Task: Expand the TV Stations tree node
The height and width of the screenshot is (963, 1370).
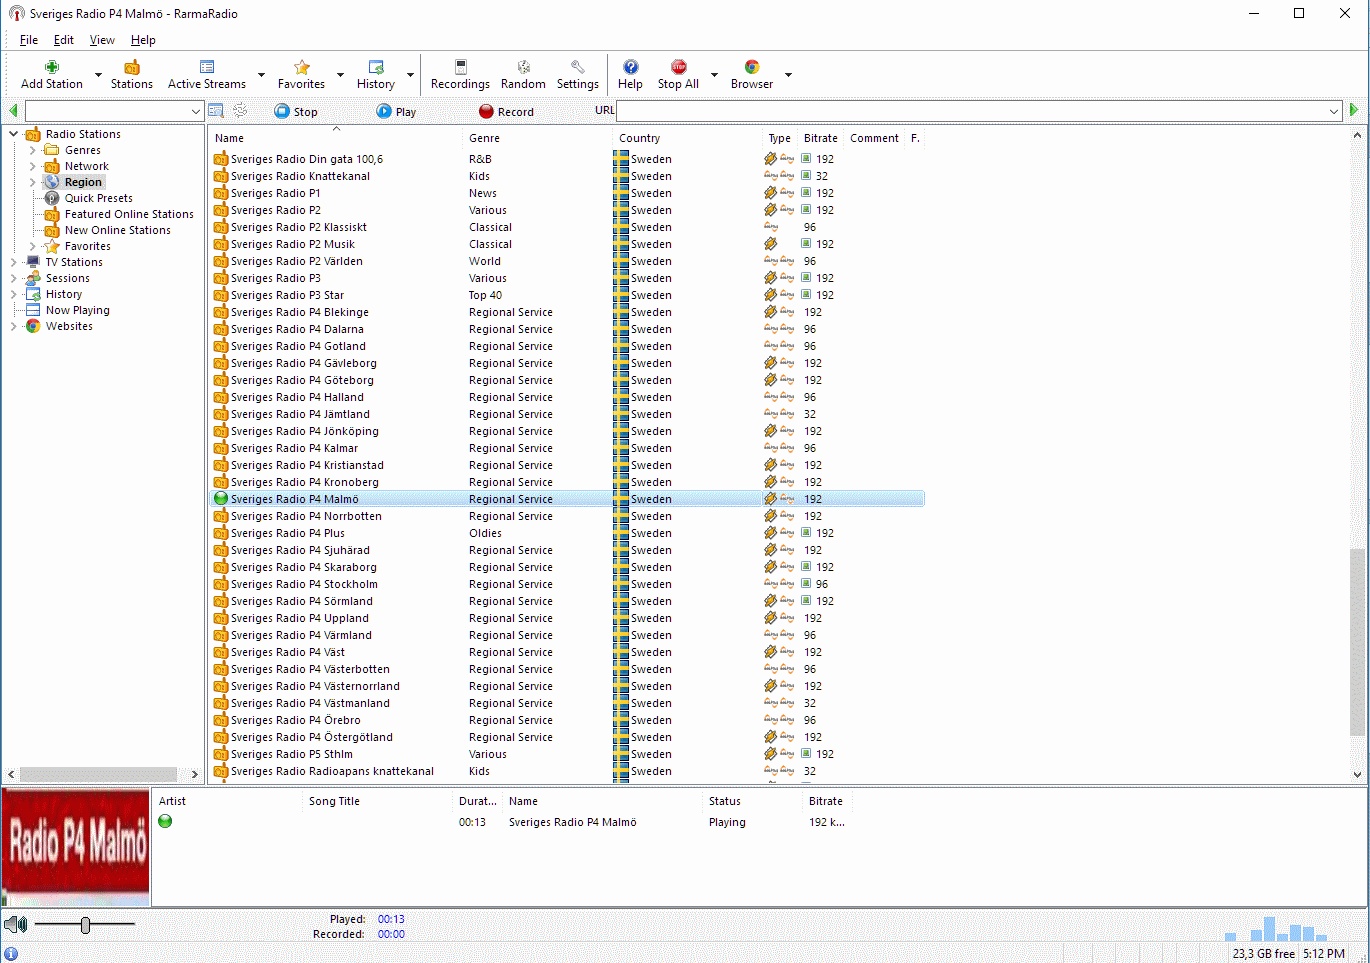Action: click(14, 262)
